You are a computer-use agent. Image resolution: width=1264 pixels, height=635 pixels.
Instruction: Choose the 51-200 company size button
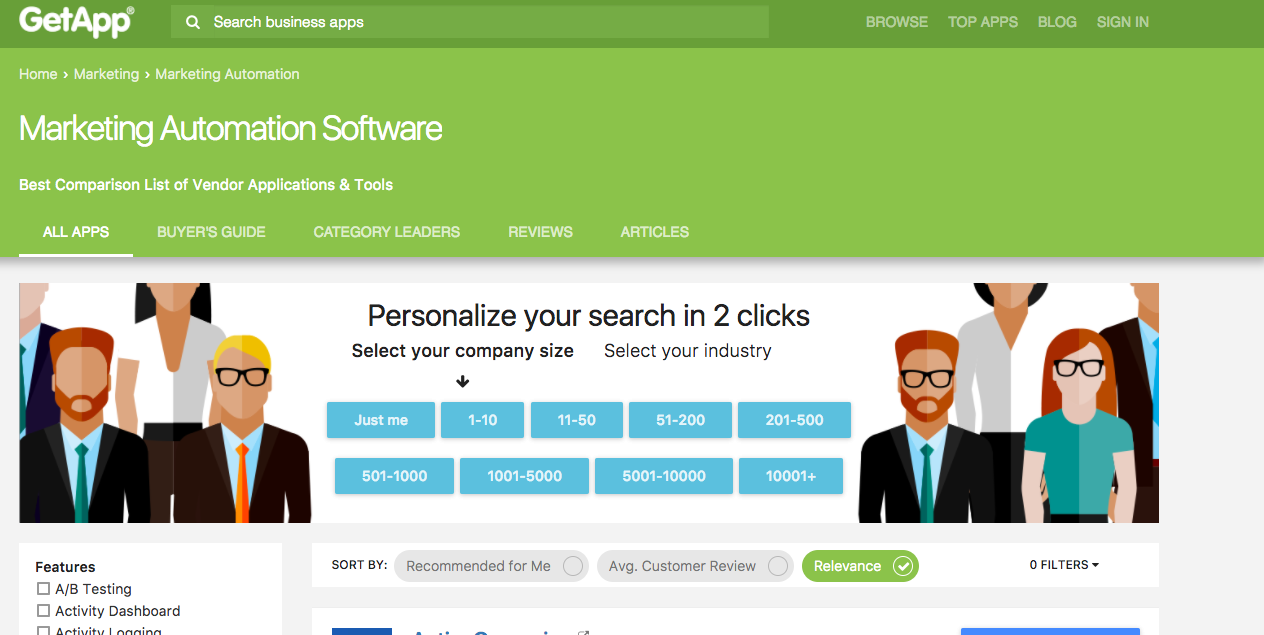(680, 420)
